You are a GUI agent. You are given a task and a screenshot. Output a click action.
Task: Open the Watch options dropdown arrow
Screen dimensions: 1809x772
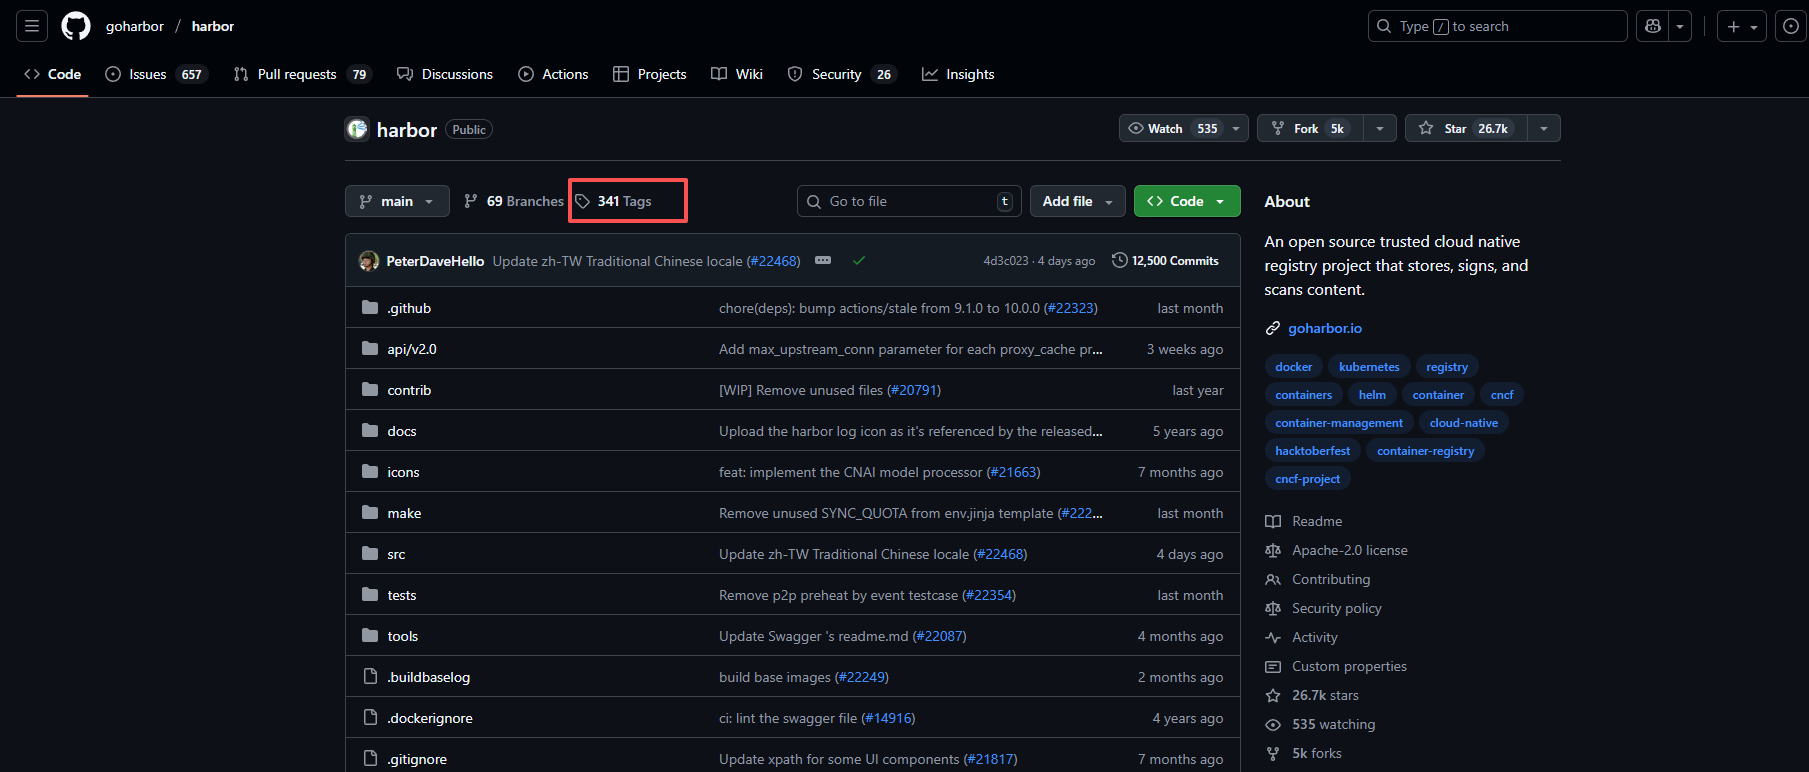coord(1236,128)
